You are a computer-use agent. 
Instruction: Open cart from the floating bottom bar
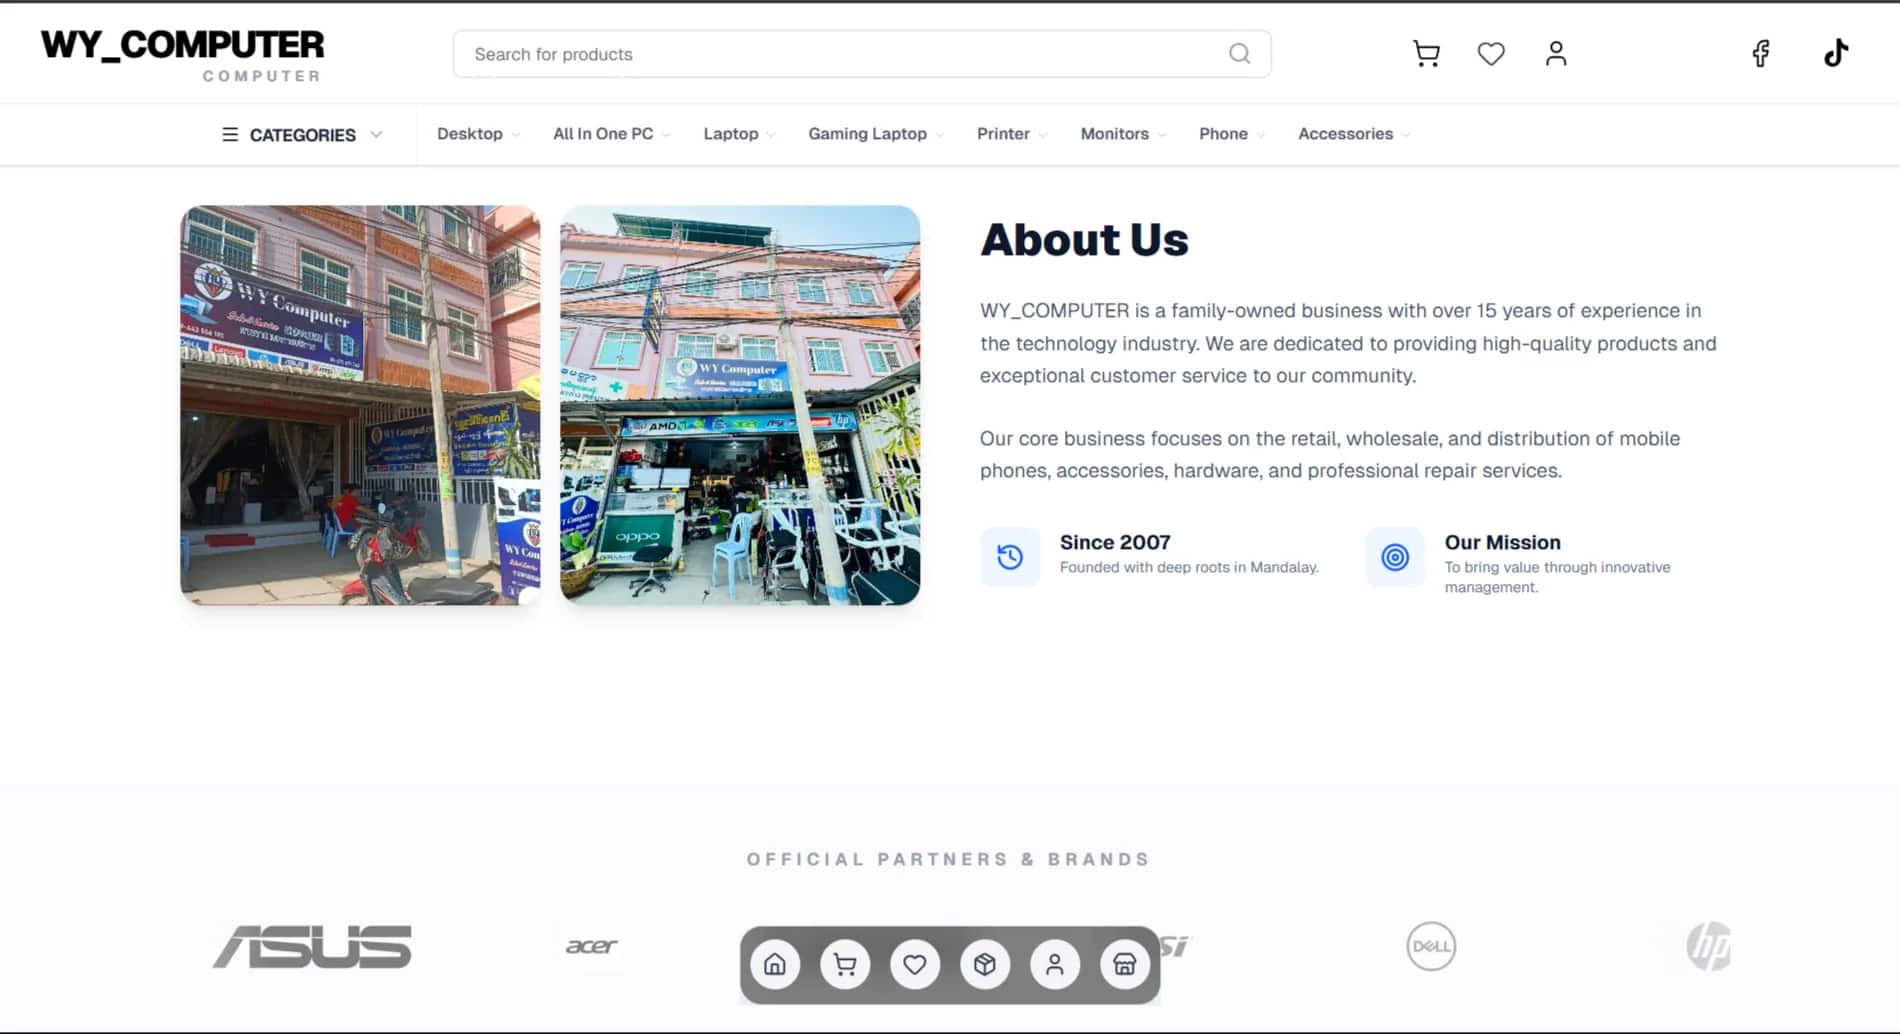[x=845, y=964]
